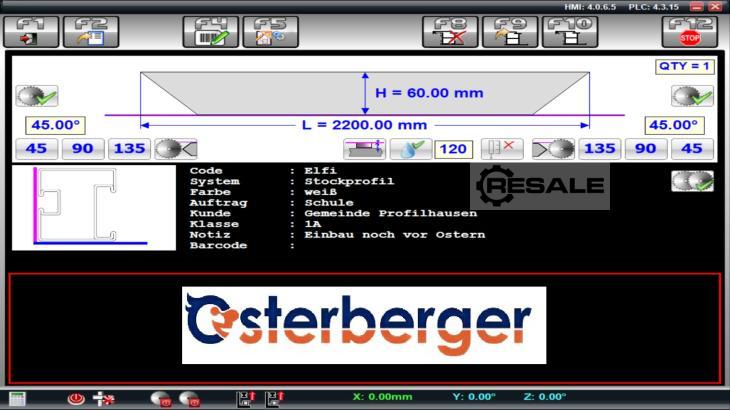This screenshot has height=410, width=730.
Task: Click the red power icon in status bar
Action: tap(76, 398)
